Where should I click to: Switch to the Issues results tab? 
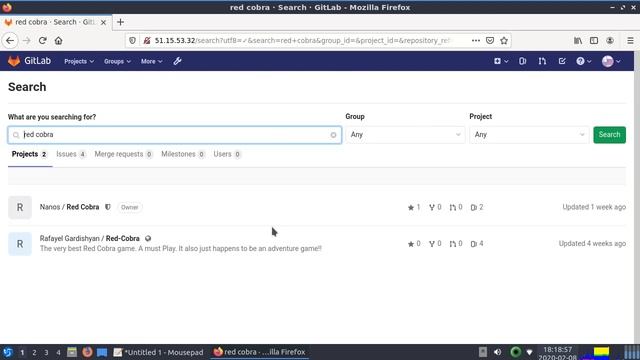click(x=71, y=154)
